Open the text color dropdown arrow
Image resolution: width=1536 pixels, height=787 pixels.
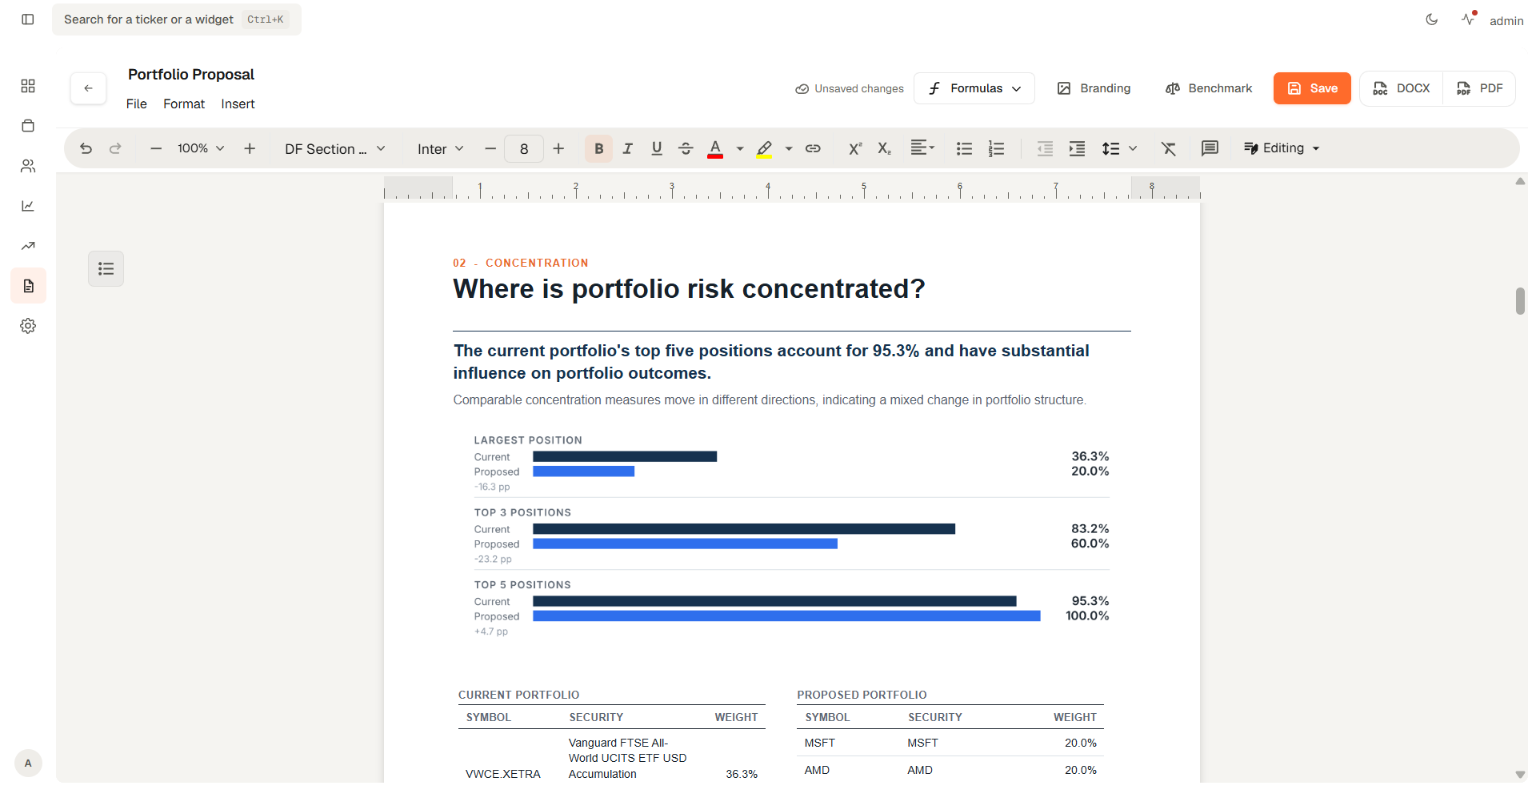740,148
